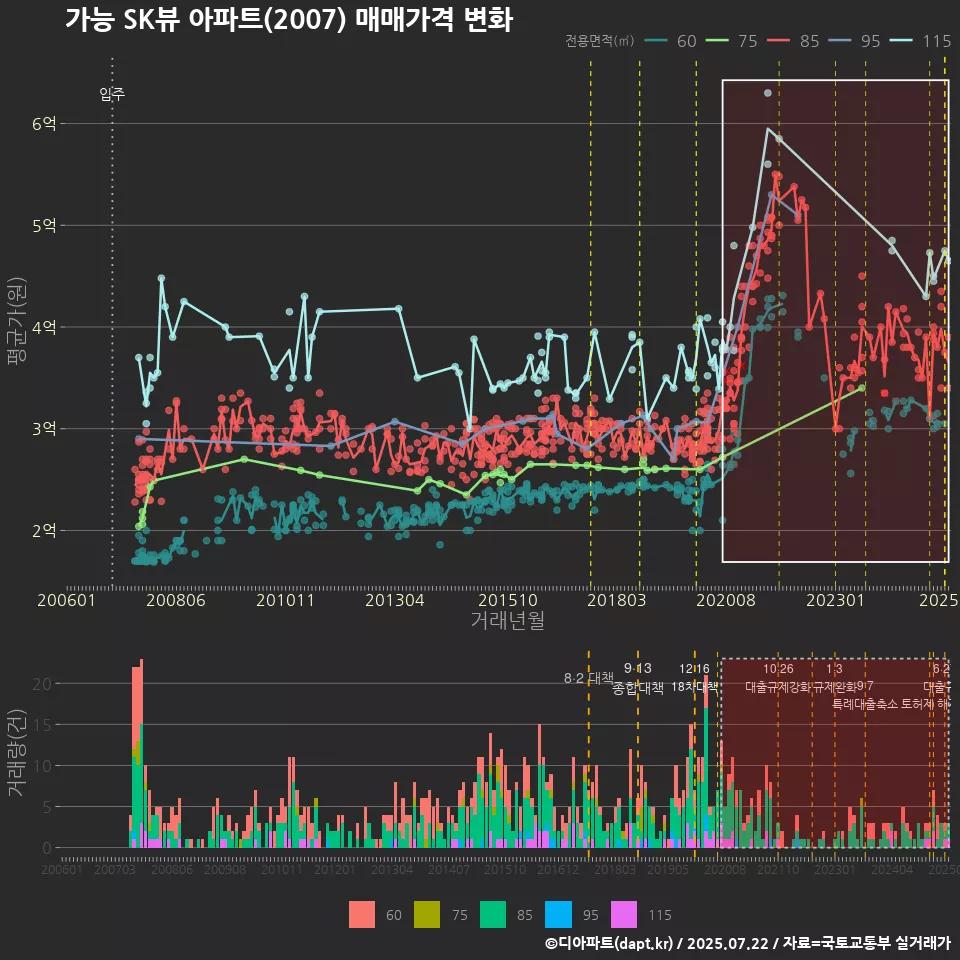The image size is (960, 960).
Task: Select the 60 line entry in top legend
Action: click(x=670, y=41)
